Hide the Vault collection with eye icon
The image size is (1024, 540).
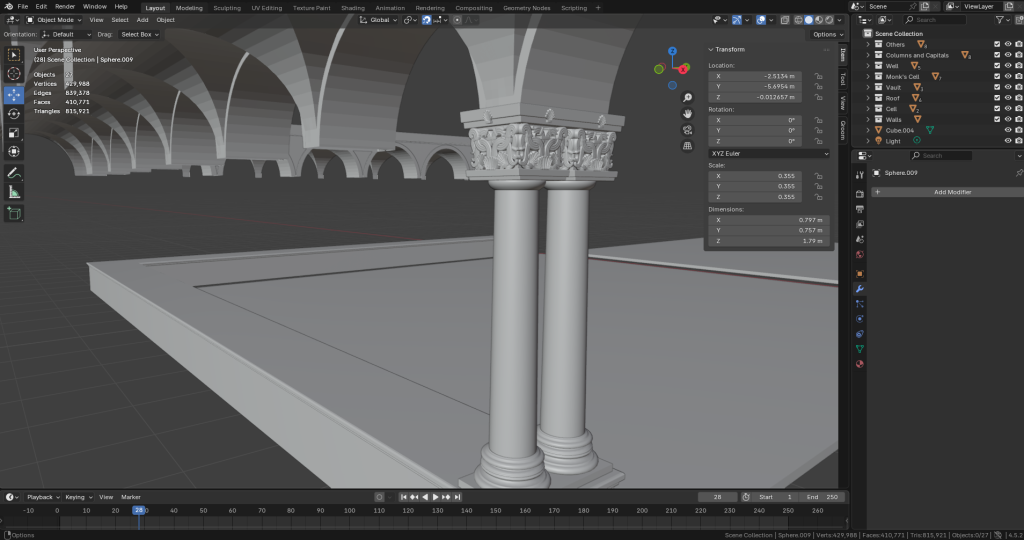click(1008, 87)
